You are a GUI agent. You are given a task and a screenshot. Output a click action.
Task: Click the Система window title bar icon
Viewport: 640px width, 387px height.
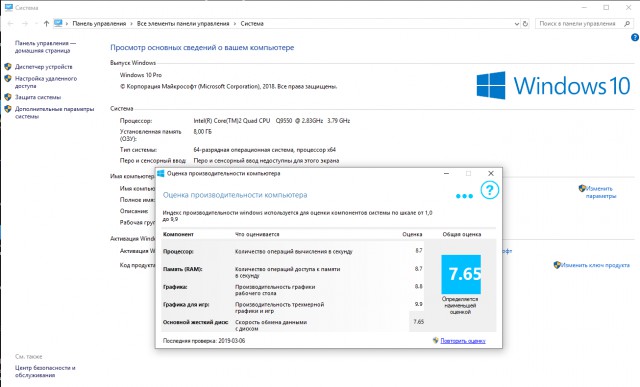[9, 7]
